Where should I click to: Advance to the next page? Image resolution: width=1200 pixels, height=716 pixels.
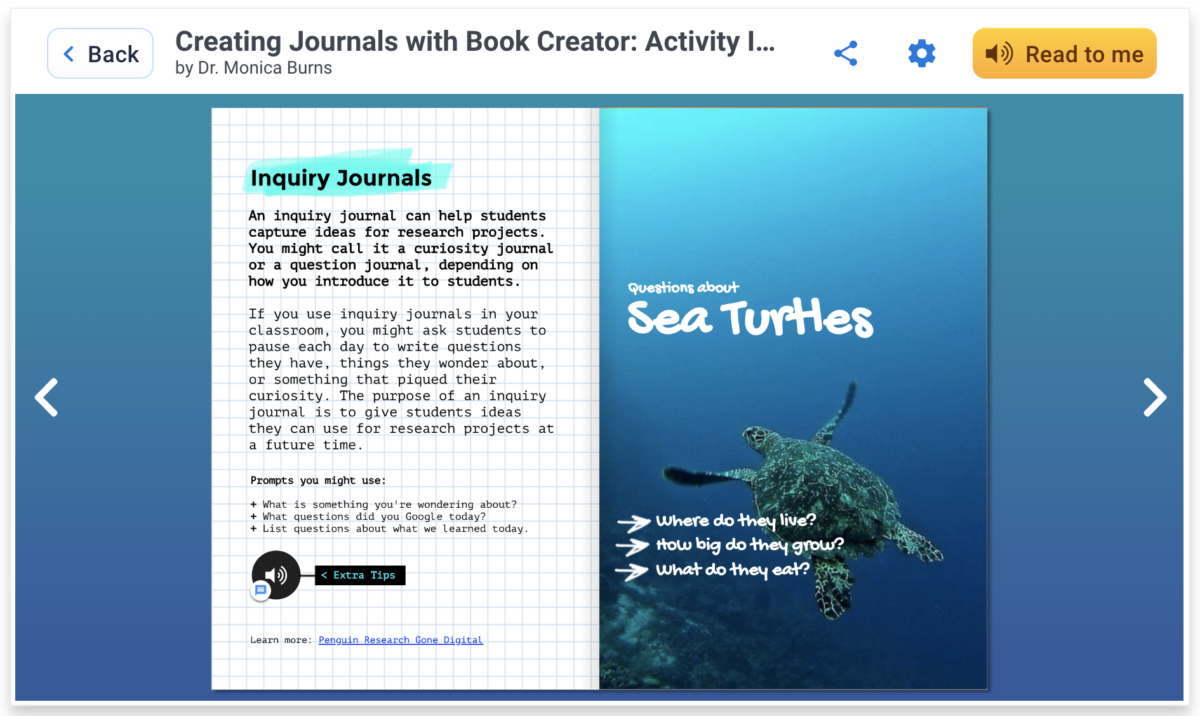click(1155, 397)
